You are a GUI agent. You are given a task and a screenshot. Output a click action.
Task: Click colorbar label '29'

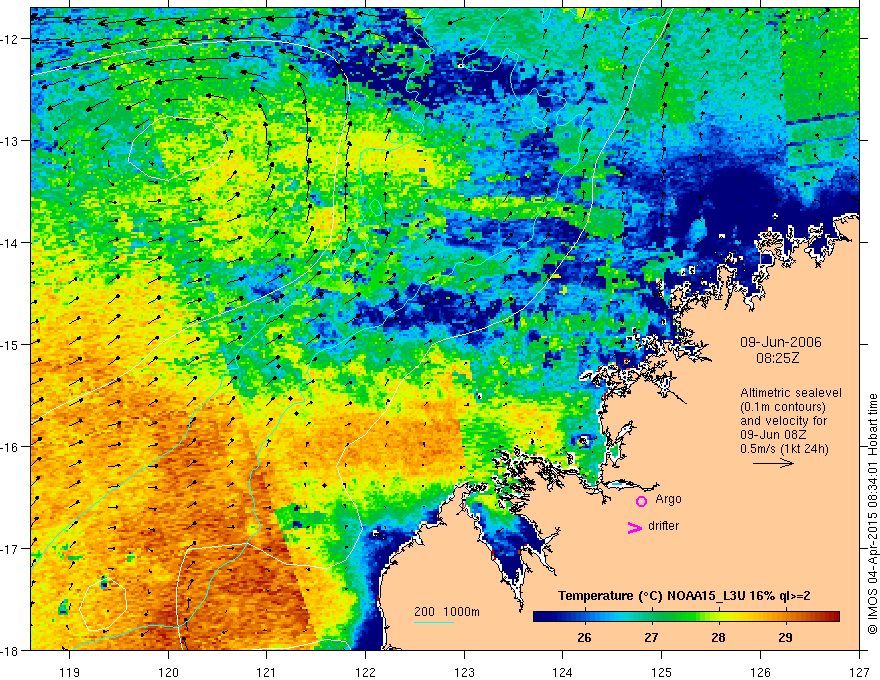[786, 637]
